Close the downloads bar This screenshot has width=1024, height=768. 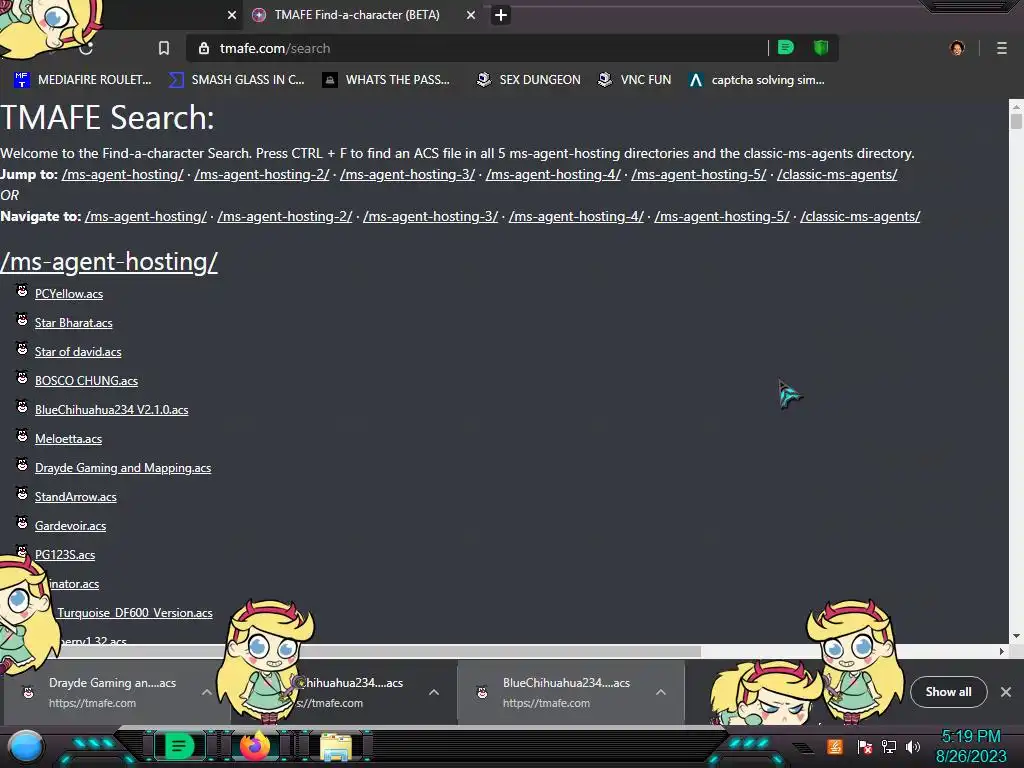pos(1006,692)
